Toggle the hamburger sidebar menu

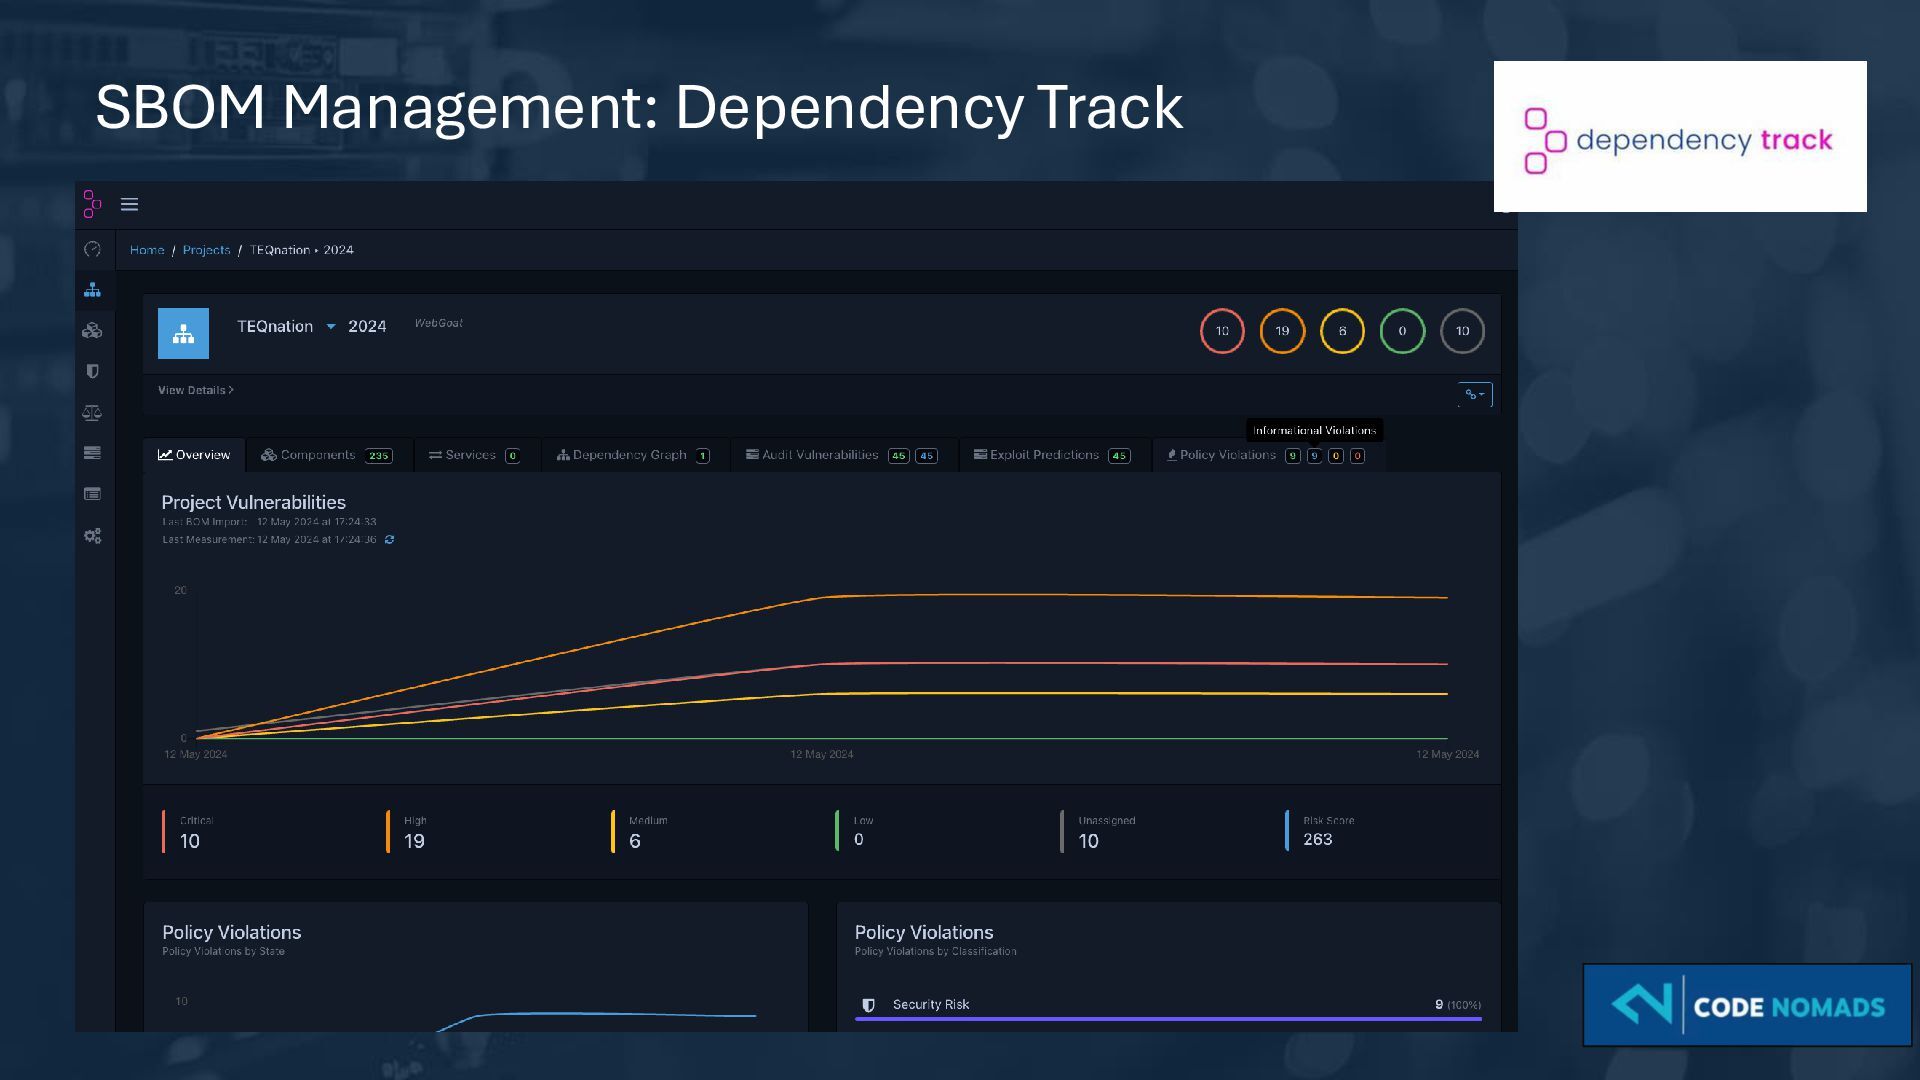coord(129,205)
